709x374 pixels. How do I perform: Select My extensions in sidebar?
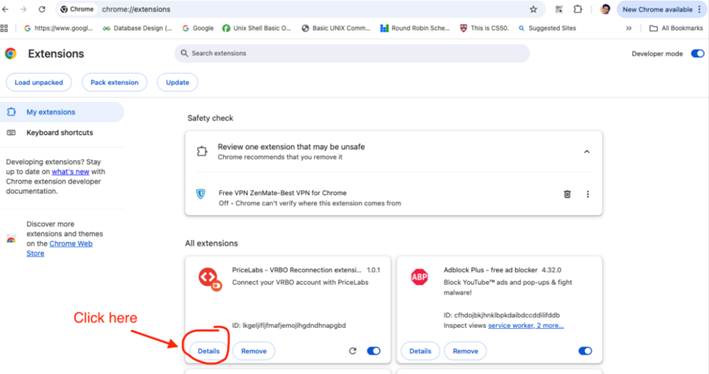[62, 112]
